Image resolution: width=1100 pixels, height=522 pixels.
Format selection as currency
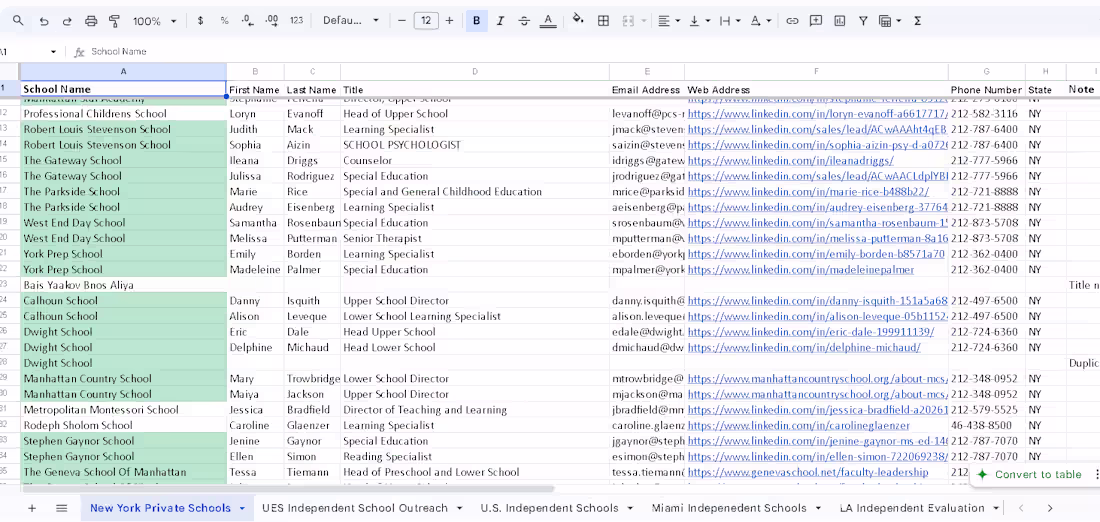point(201,21)
